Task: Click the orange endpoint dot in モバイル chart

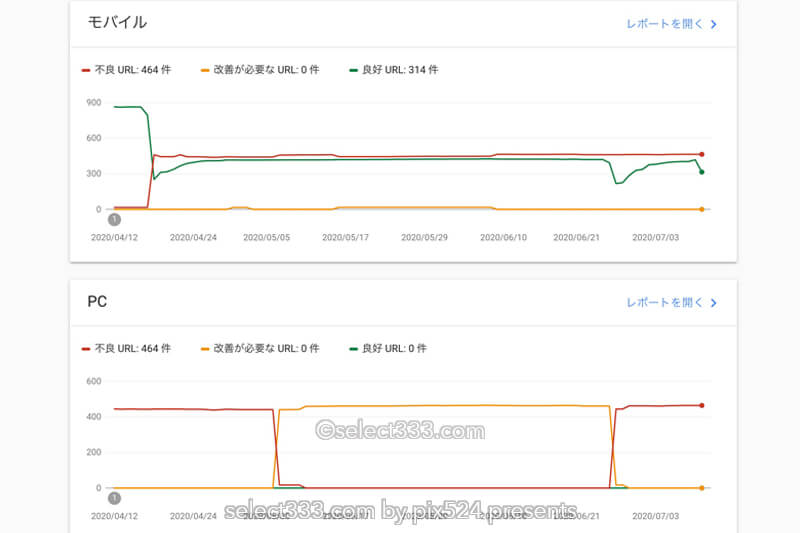Action: 702,209
